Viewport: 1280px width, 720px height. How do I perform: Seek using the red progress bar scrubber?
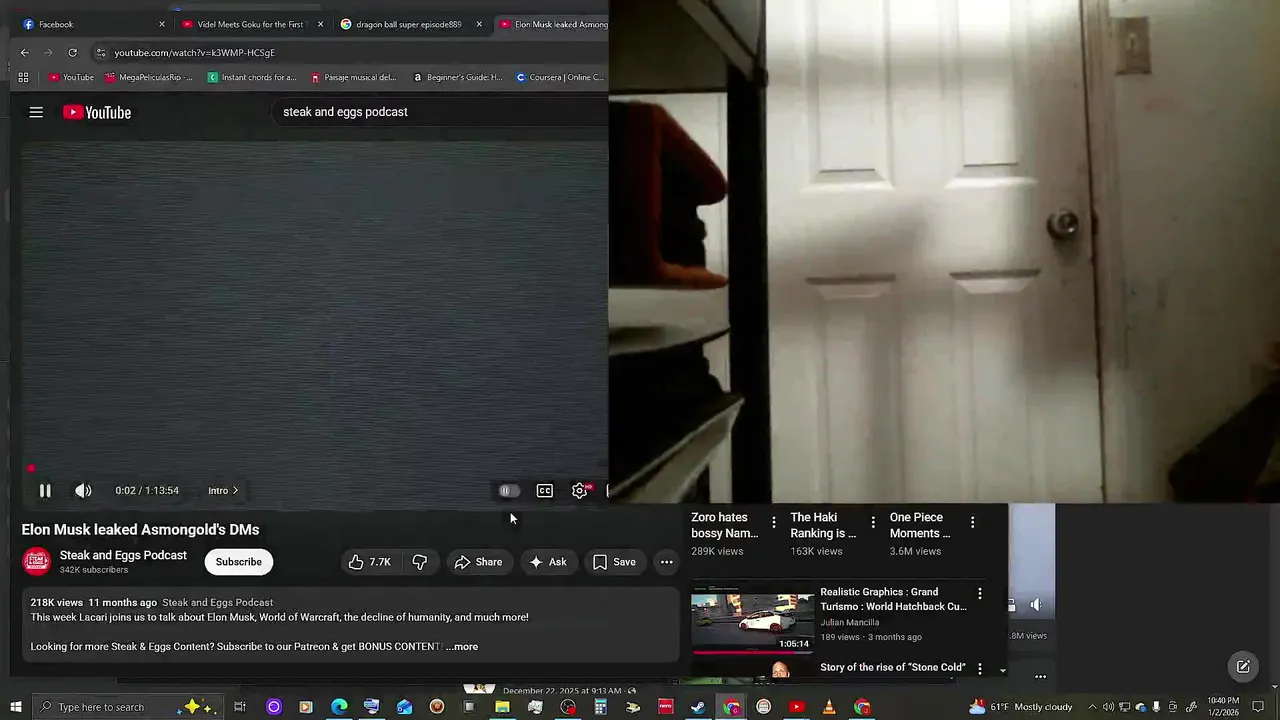pos(31,468)
